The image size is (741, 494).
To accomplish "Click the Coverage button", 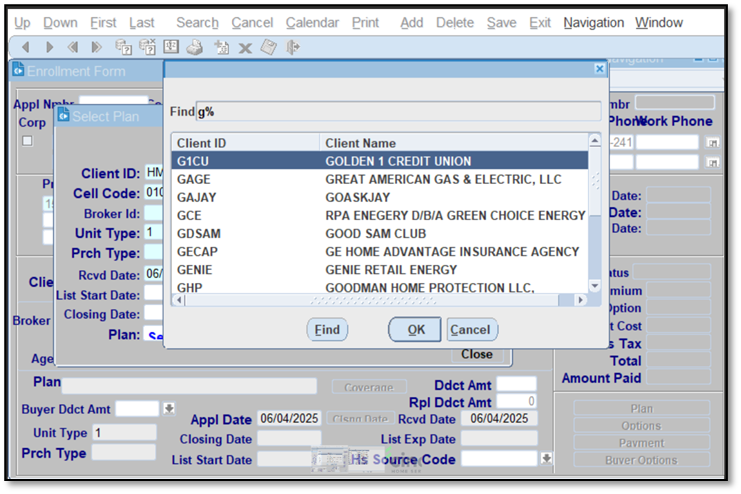I will (x=369, y=387).
